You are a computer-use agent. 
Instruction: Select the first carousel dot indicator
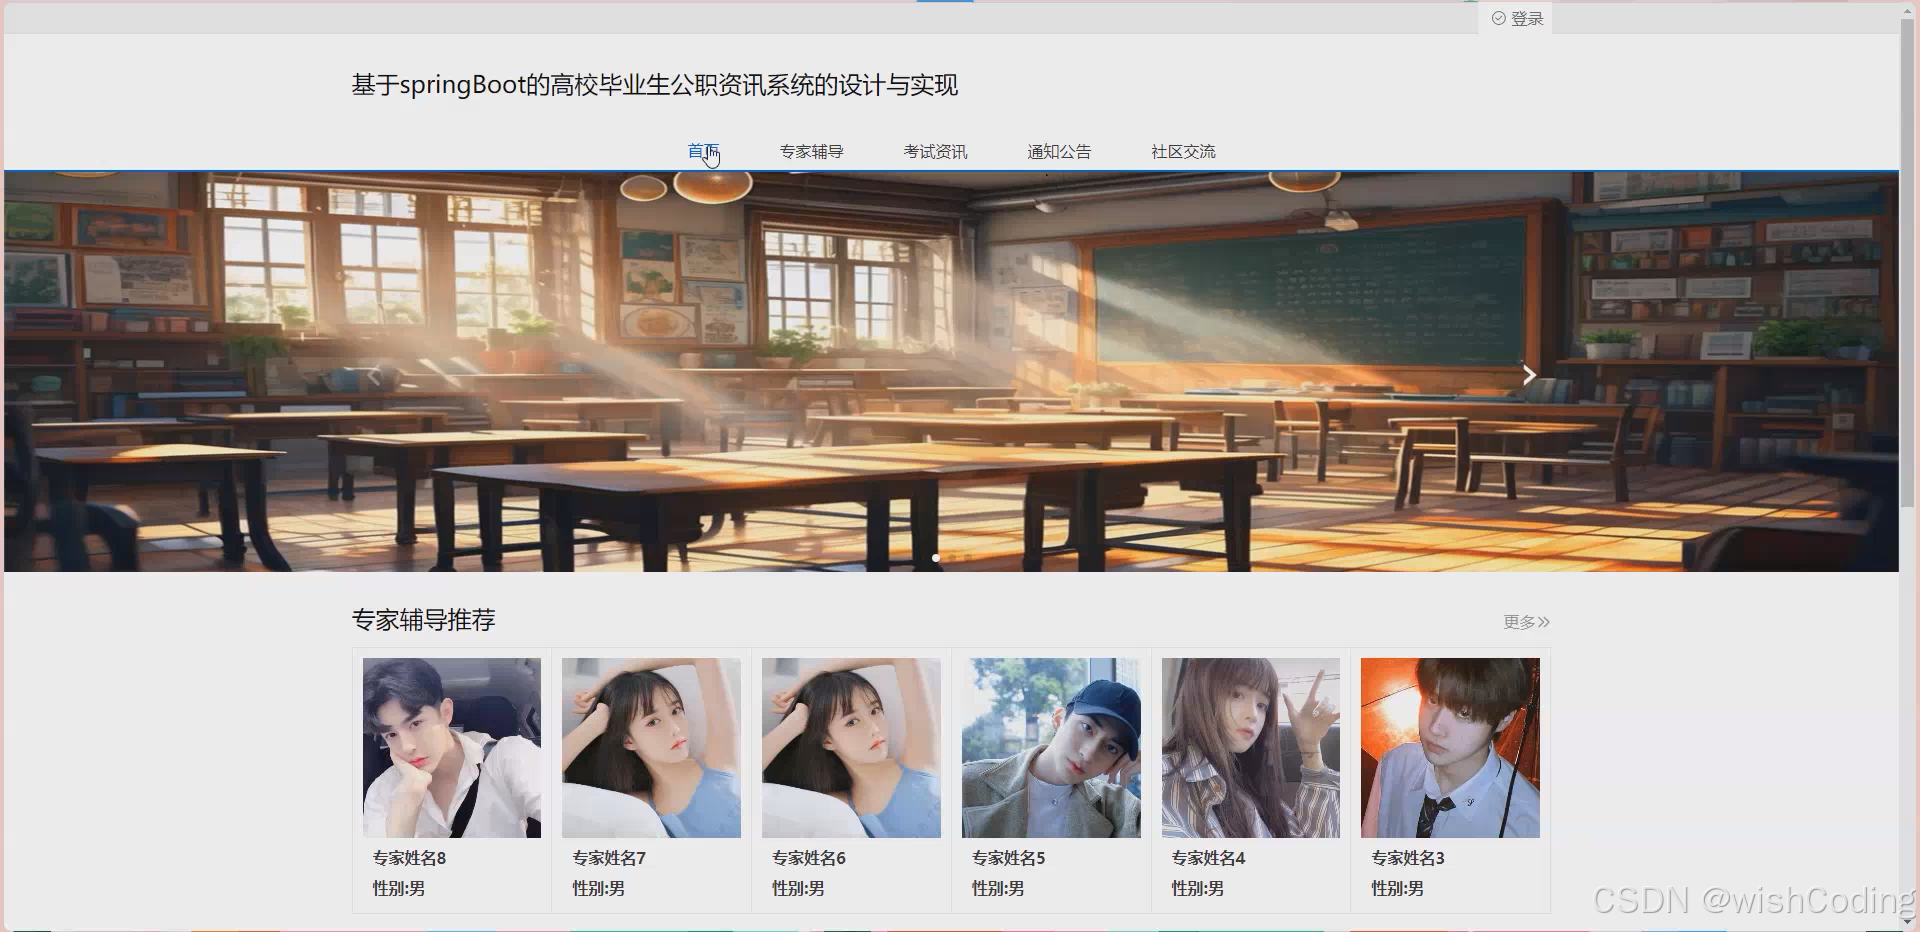click(936, 558)
